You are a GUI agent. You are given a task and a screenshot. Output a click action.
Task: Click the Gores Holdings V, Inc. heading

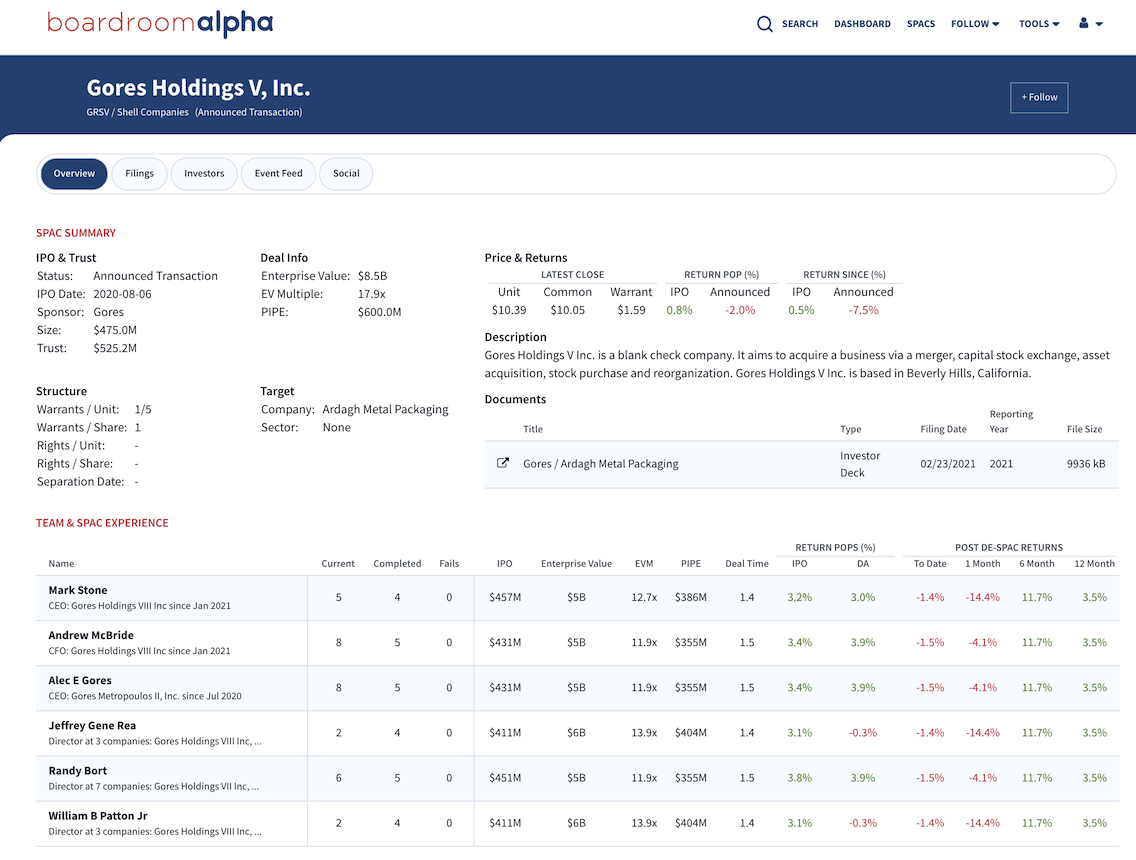[x=199, y=88]
